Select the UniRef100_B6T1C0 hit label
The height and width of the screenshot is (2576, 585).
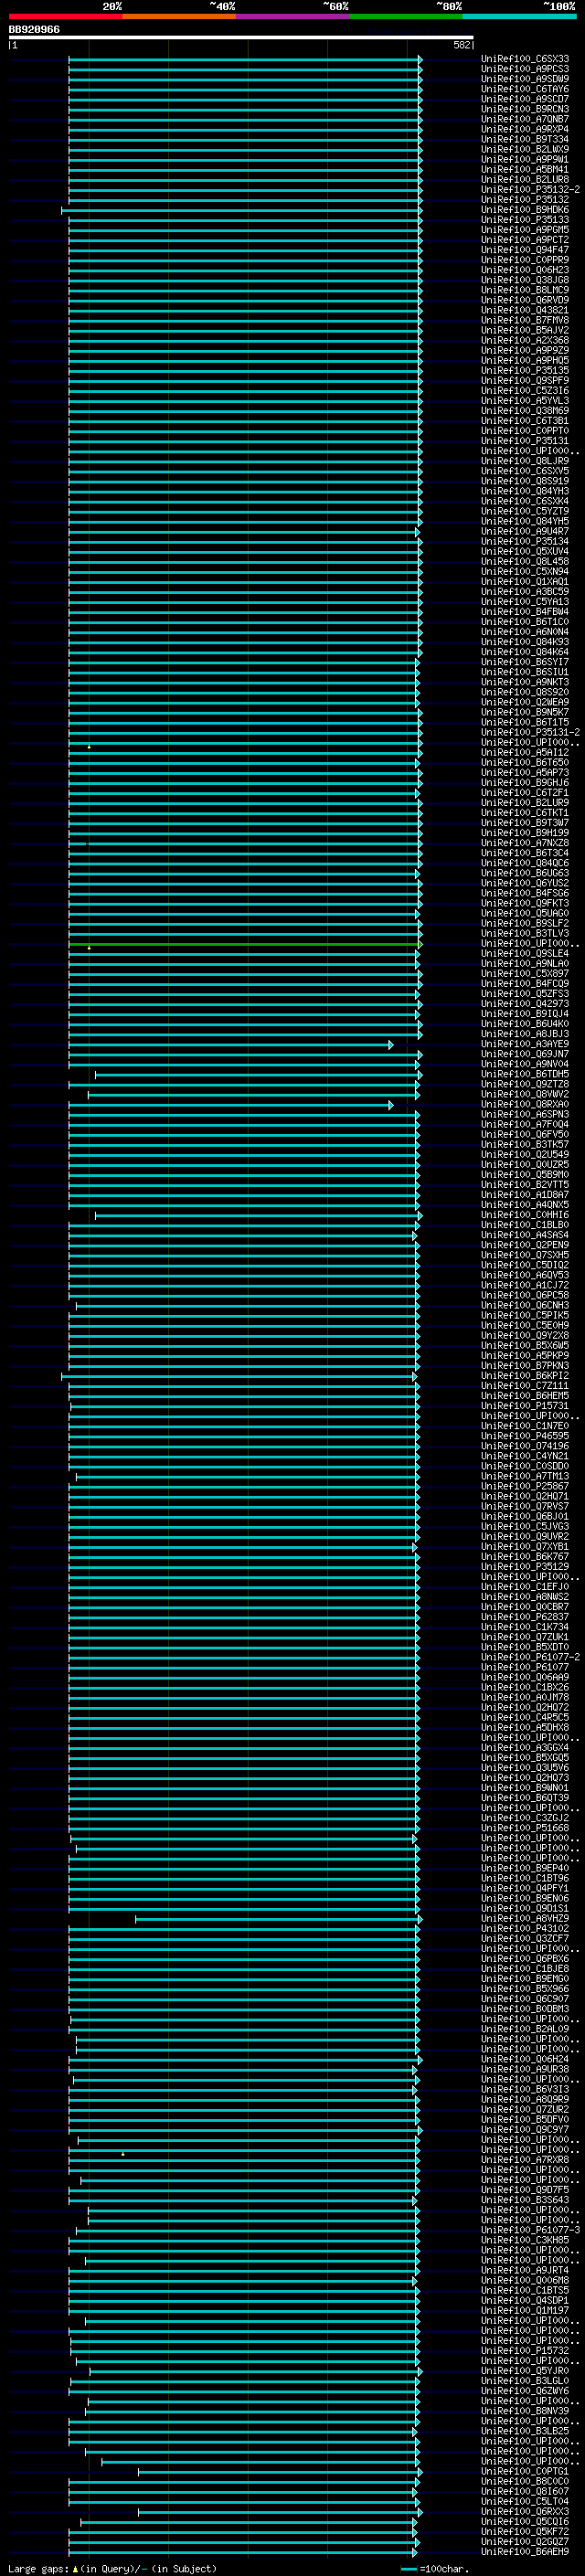525,622
